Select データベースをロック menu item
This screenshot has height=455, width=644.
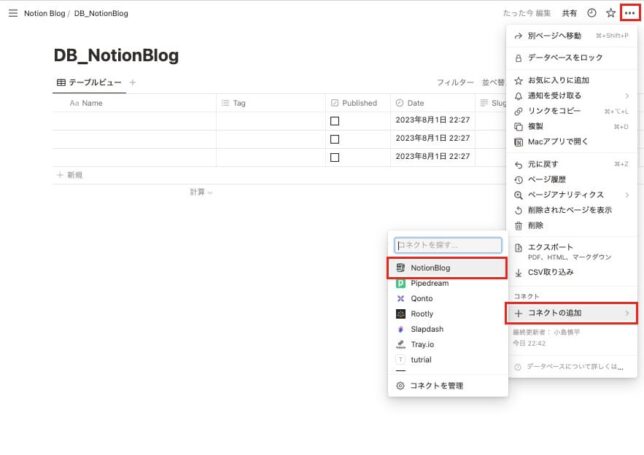click(572, 58)
